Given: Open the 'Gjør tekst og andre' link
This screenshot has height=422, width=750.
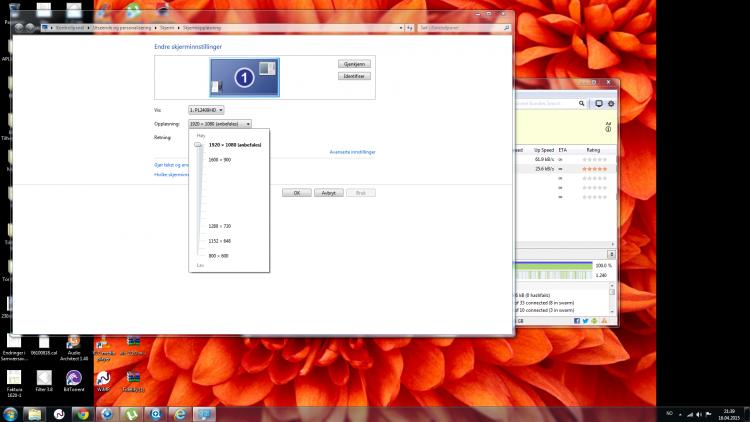Looking at the screenshot, I should coord(171,165).
